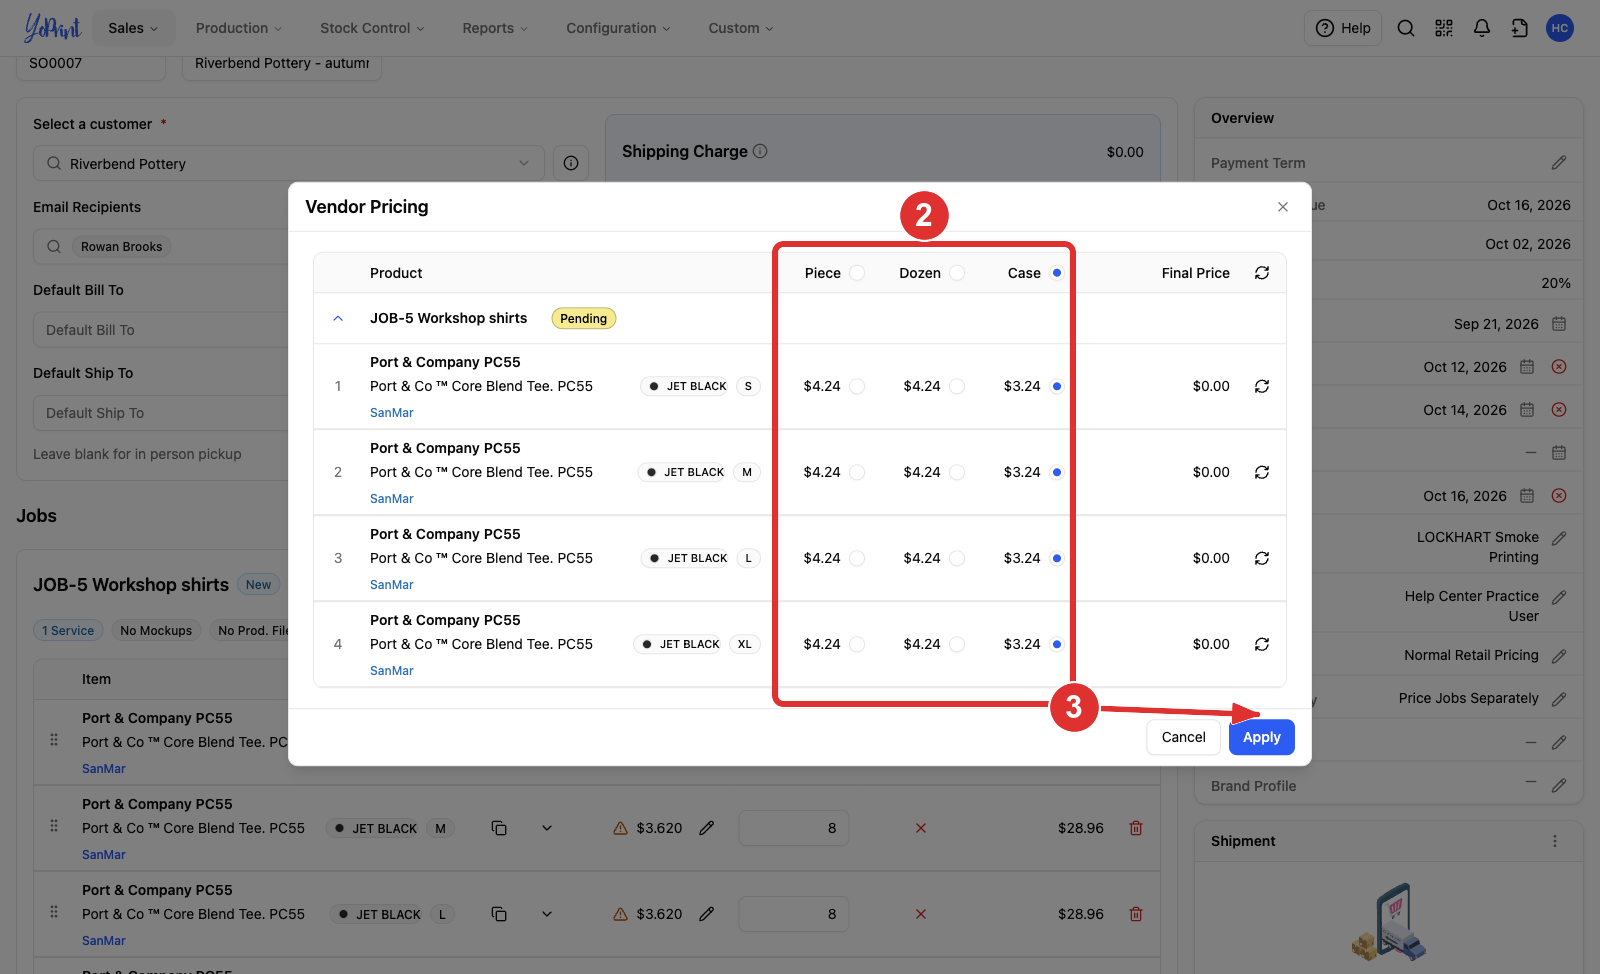This screenshot has height=974, width=1600.
Task: Collapse the JOB-5 Workshop shirts group
Action: [338, 318]
